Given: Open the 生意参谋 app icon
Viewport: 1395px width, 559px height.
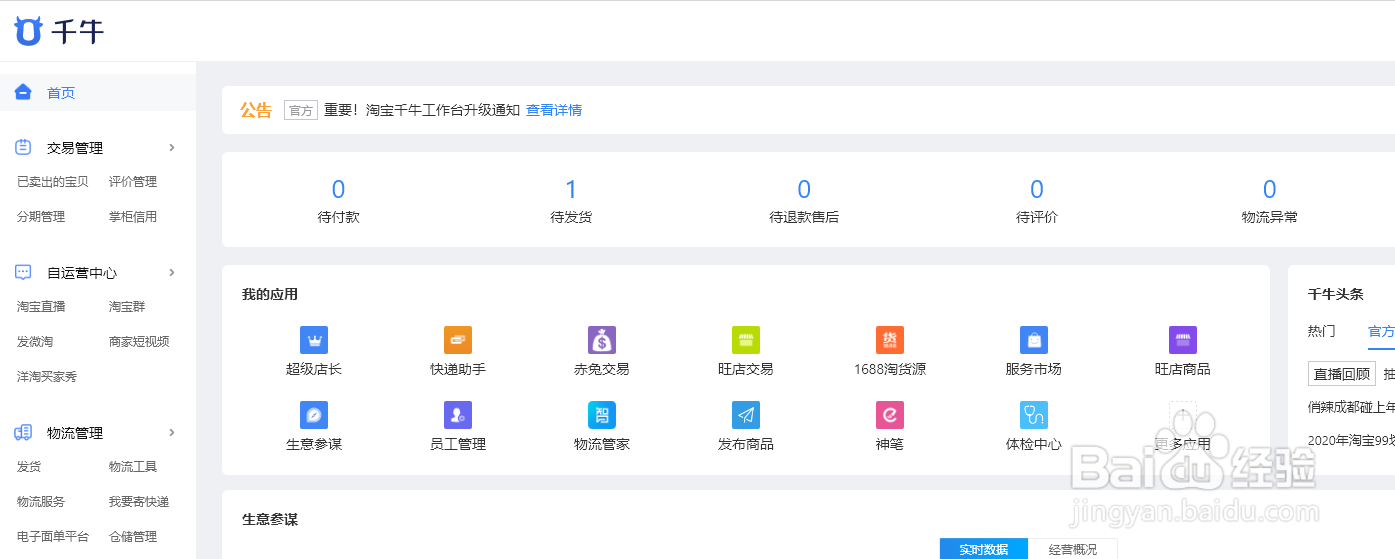Looking at the screenshot, I should tap(314, 415).
